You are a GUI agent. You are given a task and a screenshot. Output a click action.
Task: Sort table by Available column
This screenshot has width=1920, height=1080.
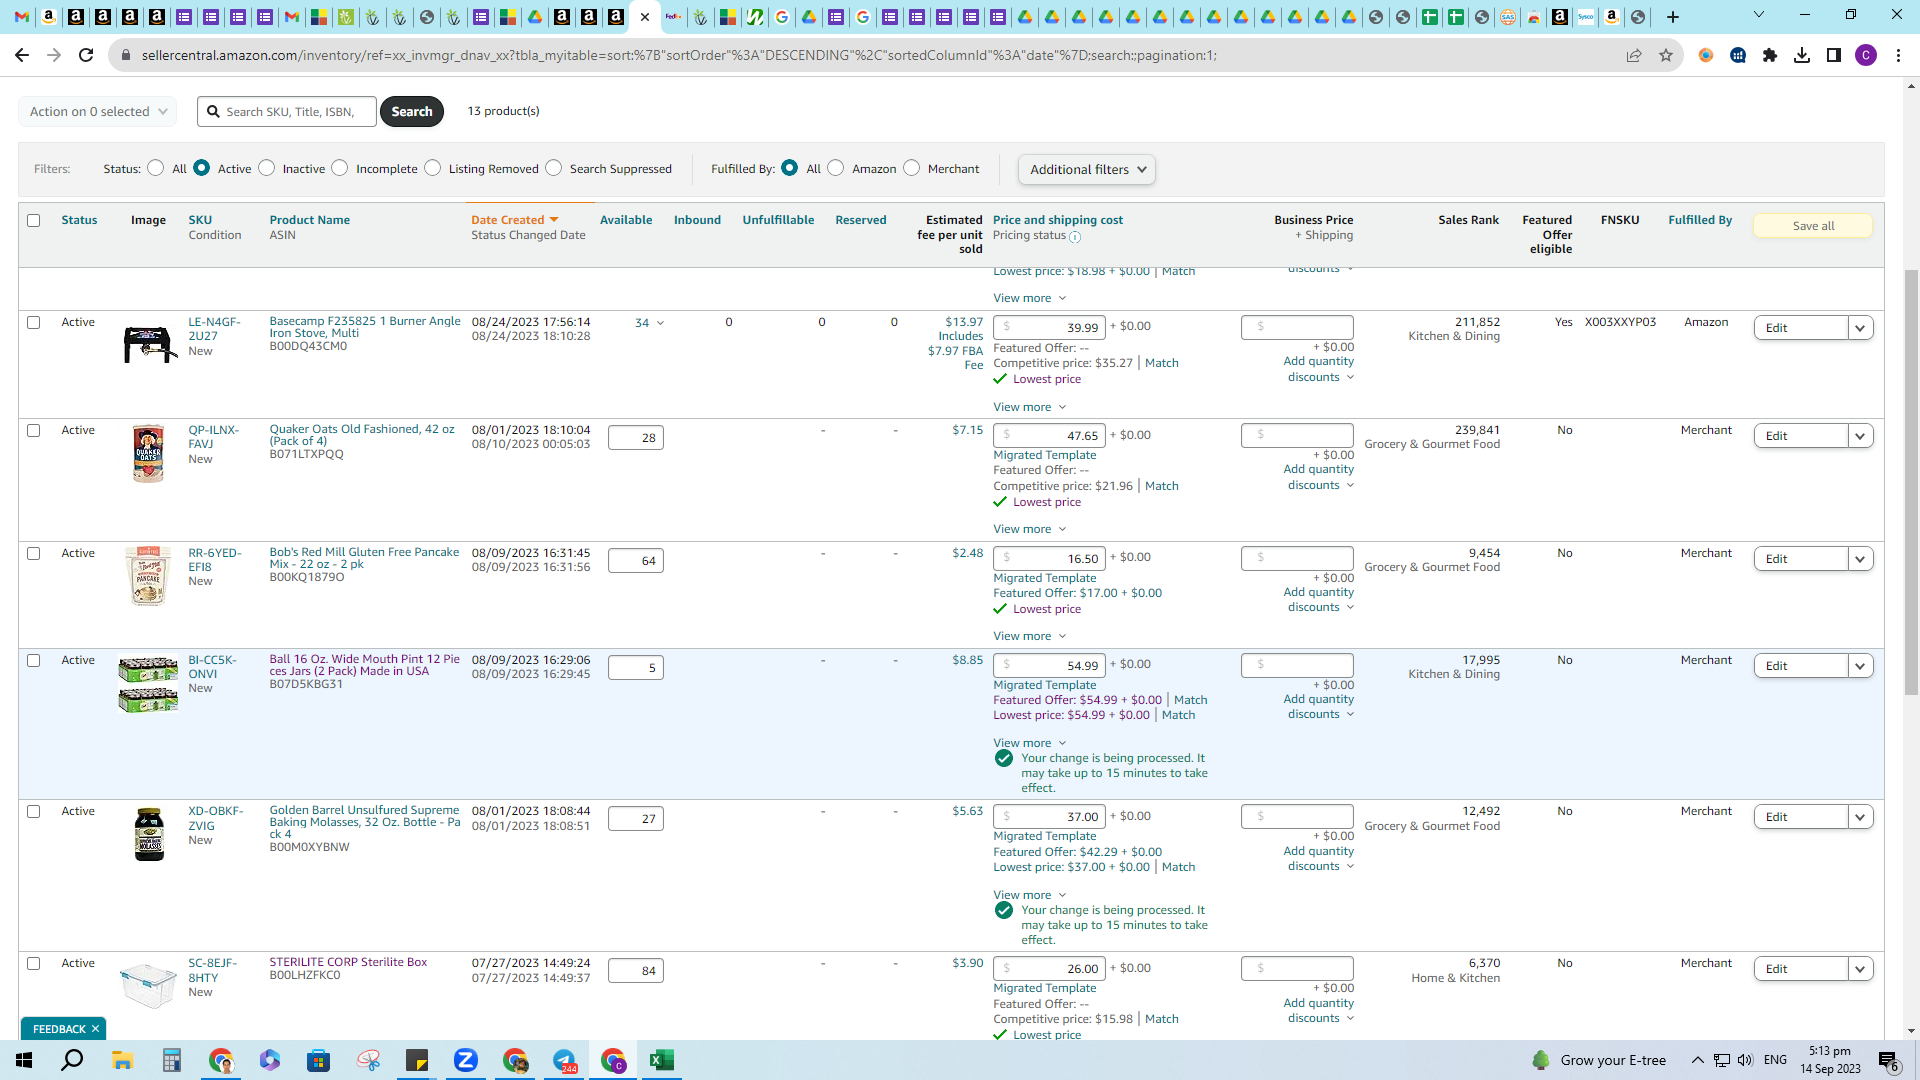[x=626, y=220]
